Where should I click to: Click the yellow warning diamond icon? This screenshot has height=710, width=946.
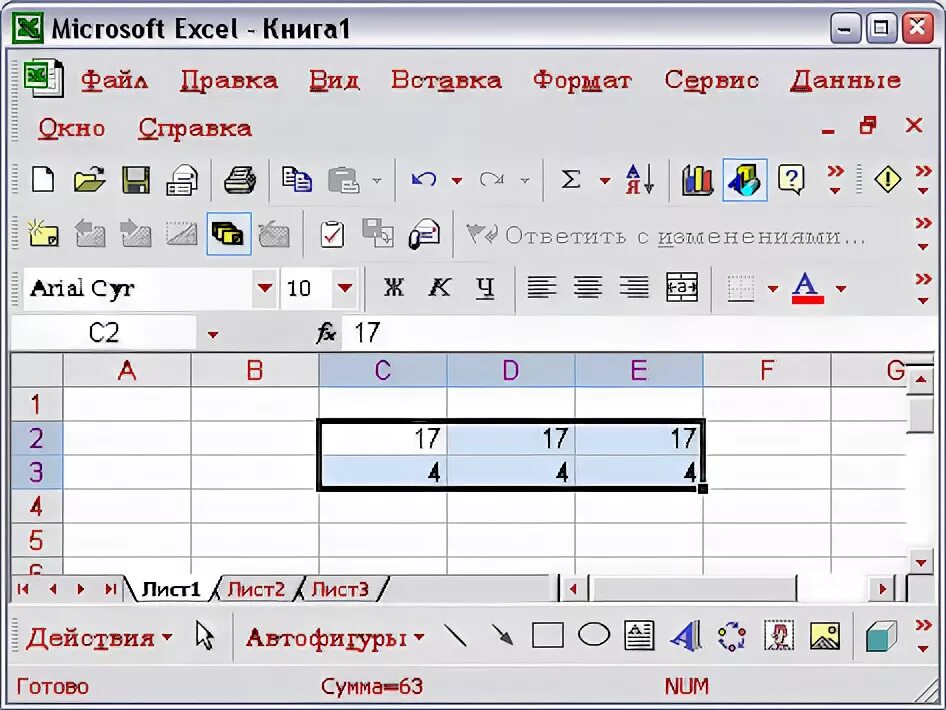(x=887, y=180)
